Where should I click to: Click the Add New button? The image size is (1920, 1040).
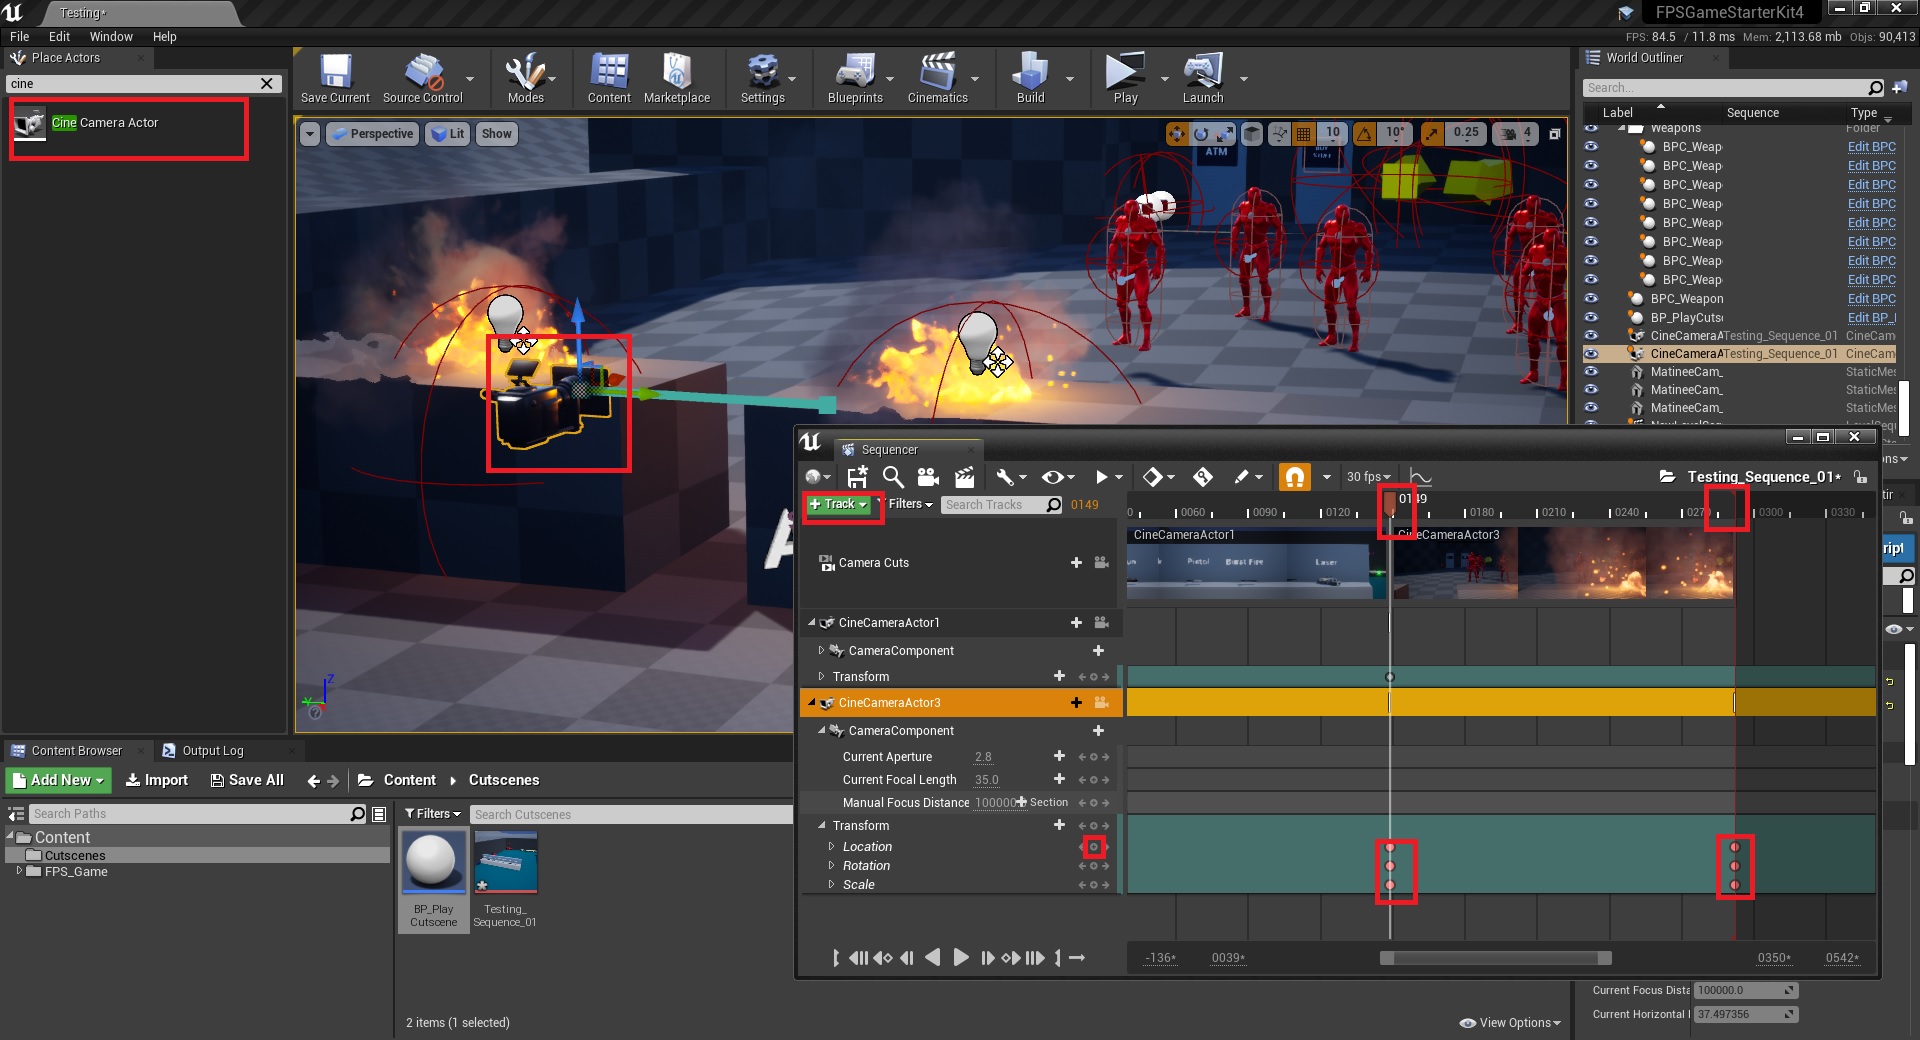(58, 780)
